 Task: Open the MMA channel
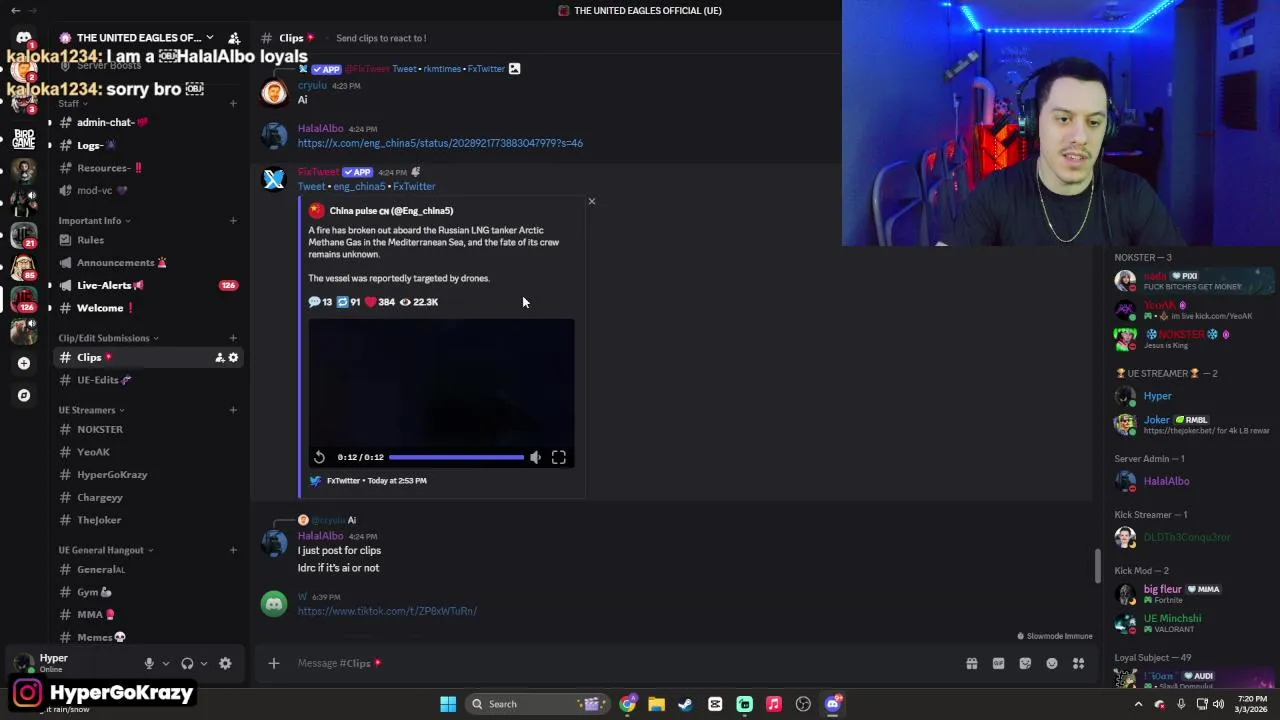click(x=148, y=615)
